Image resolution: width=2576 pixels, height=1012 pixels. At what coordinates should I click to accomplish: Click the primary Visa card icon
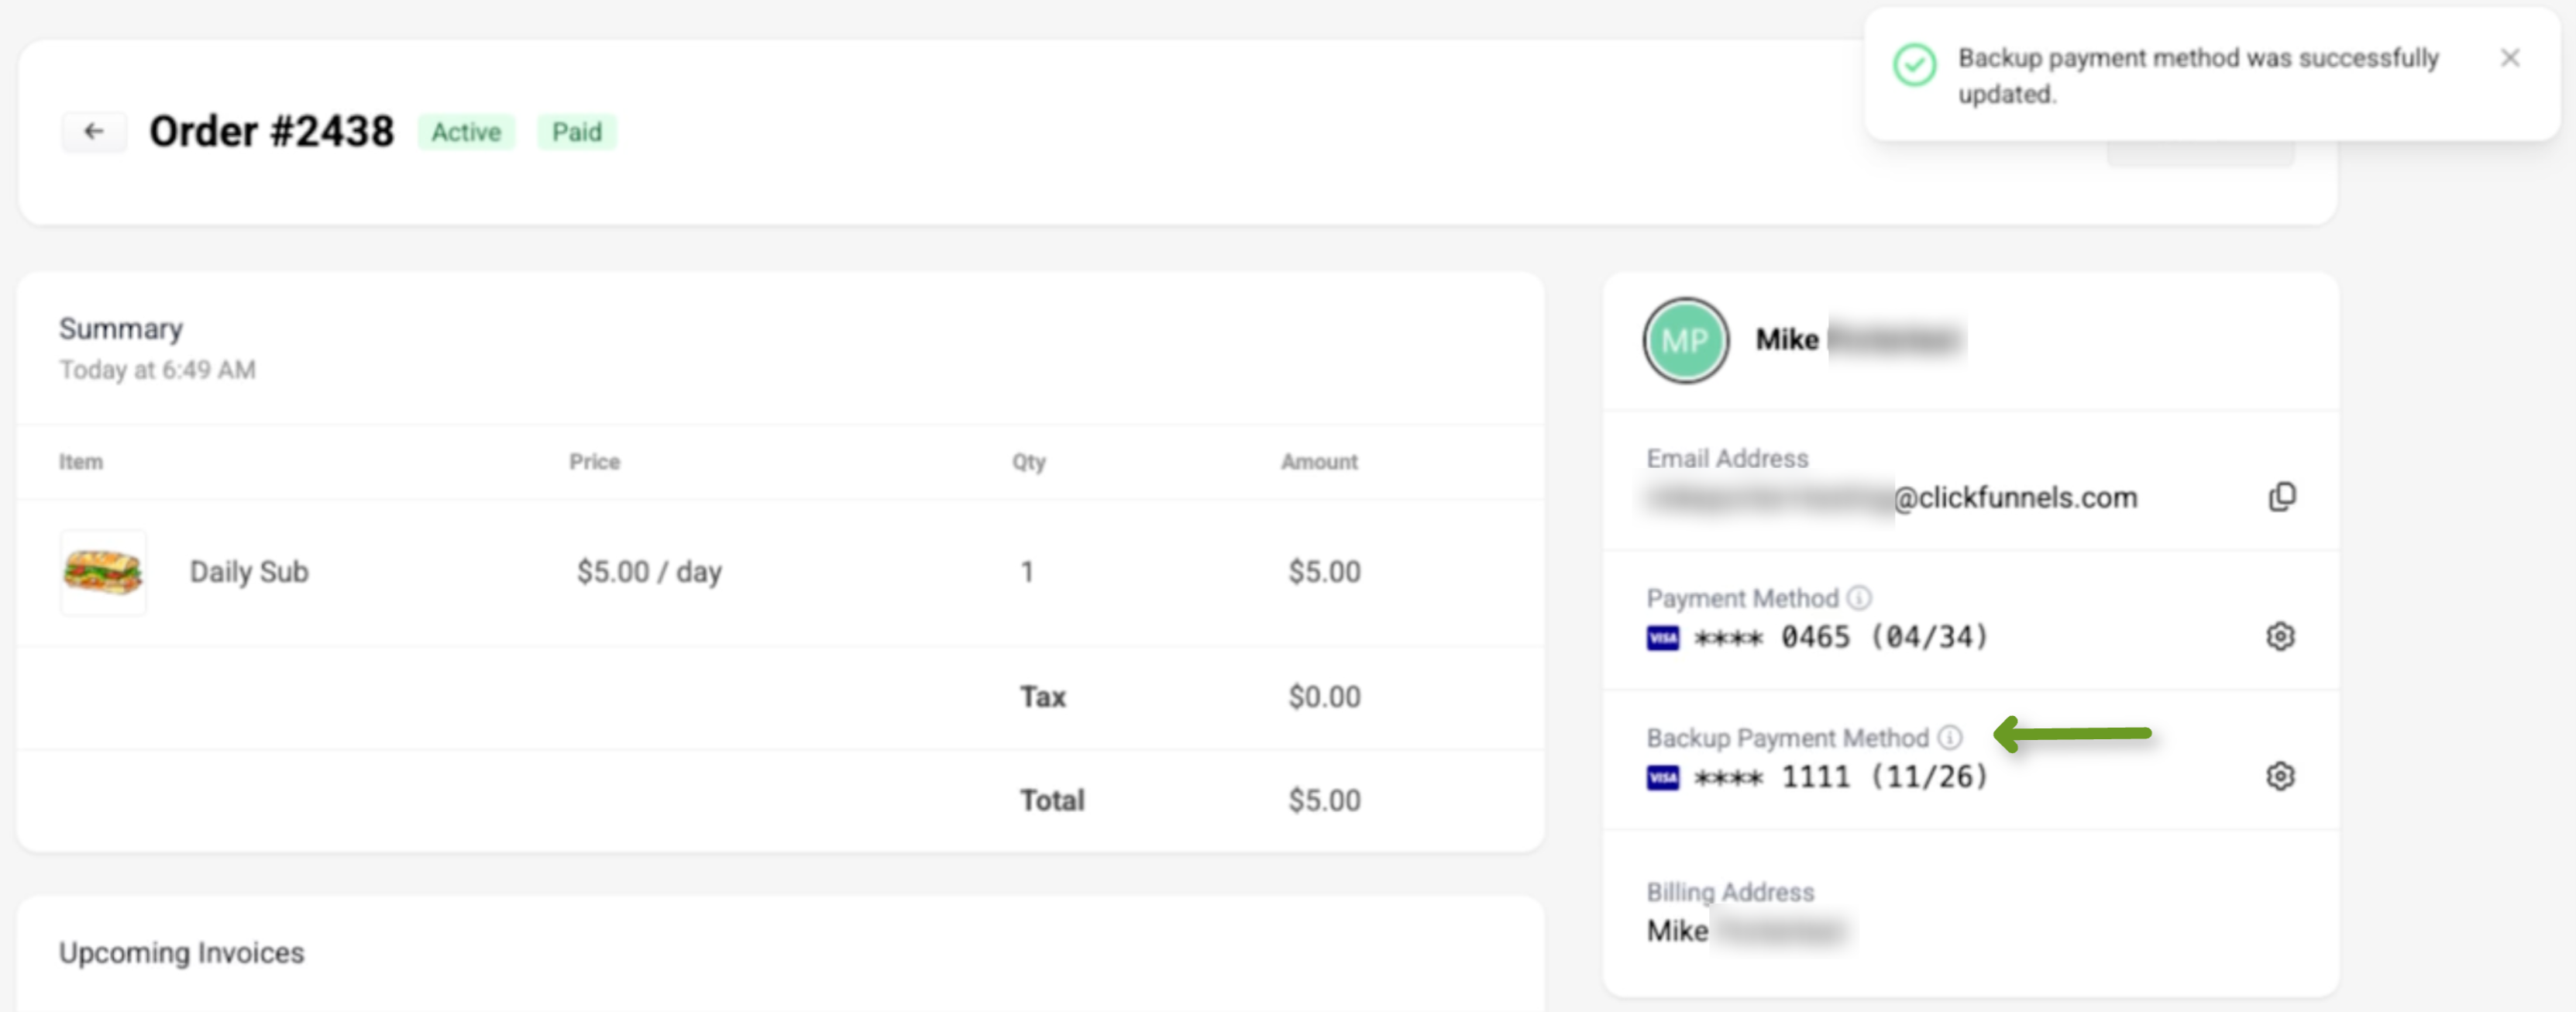coord(1663,638)
